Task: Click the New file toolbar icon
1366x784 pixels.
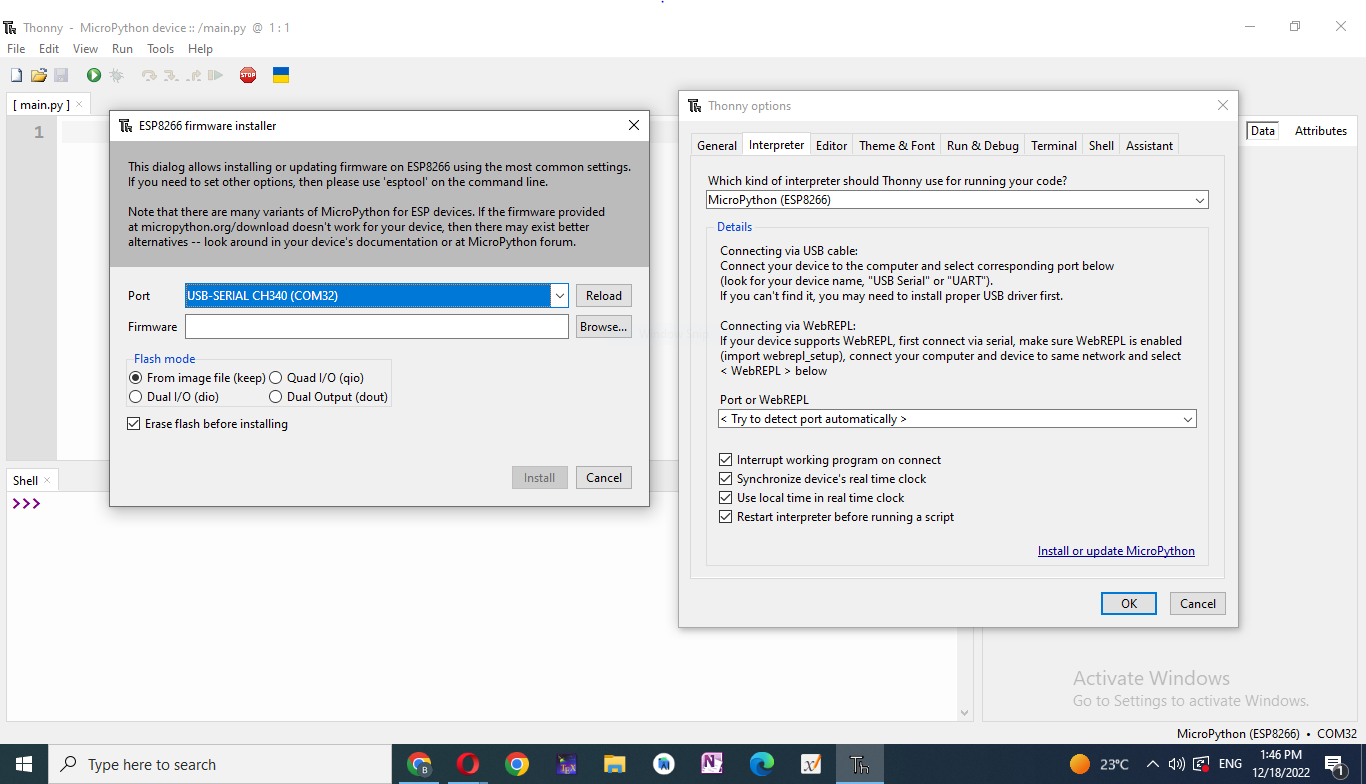Action: (16, 75)
